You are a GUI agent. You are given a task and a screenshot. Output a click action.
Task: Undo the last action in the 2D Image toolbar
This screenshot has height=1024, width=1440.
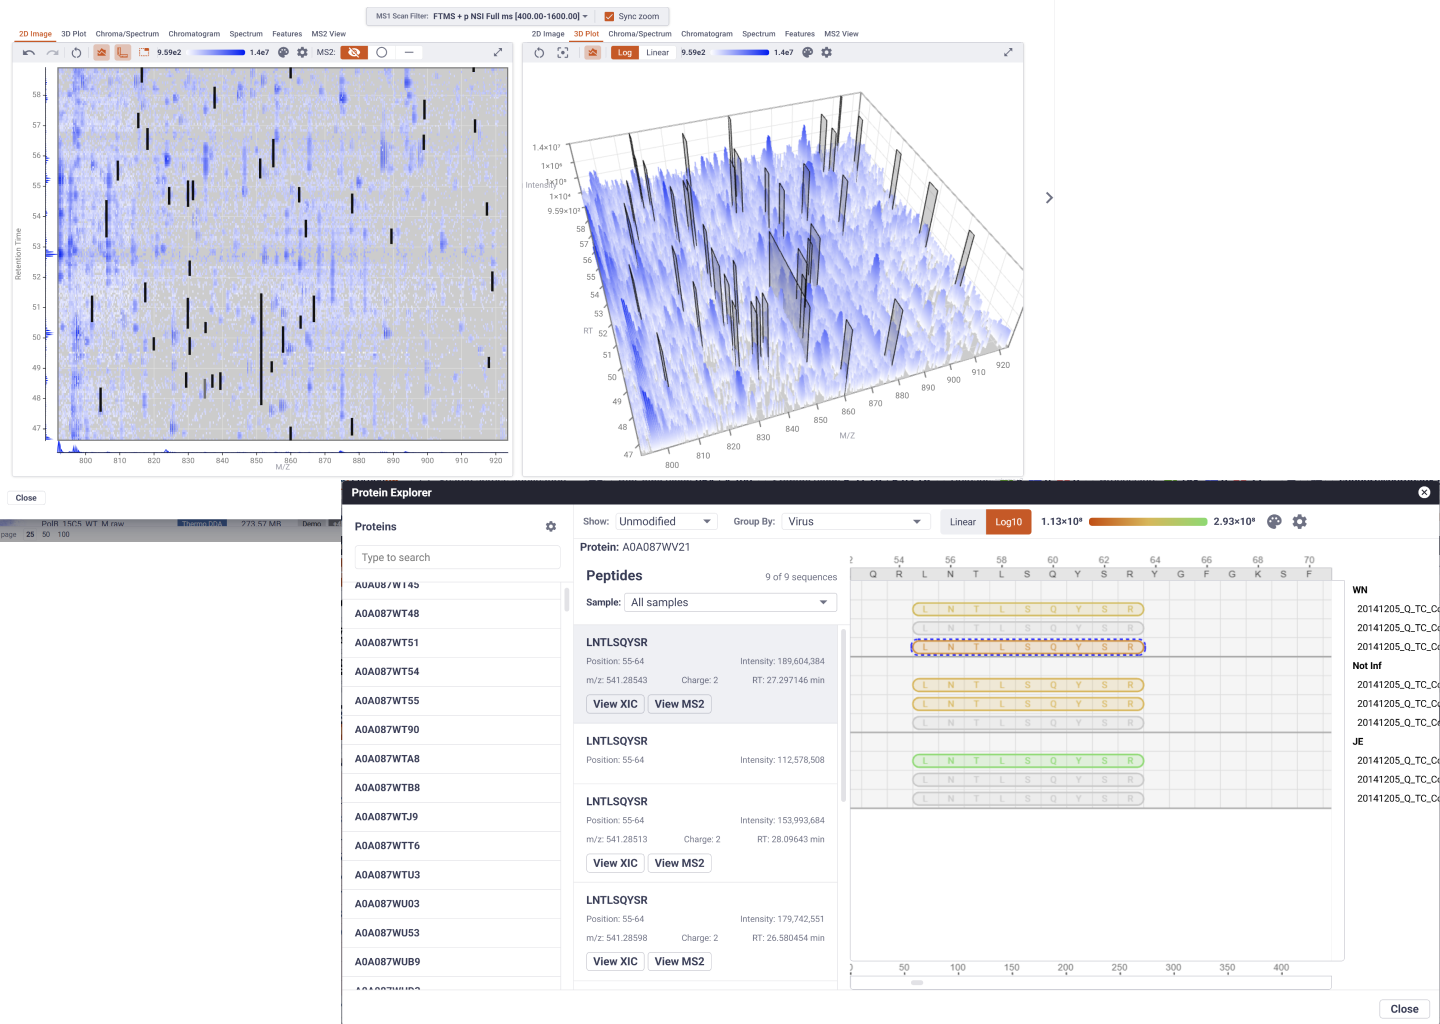pyautogui.click(x=31, y=52)
